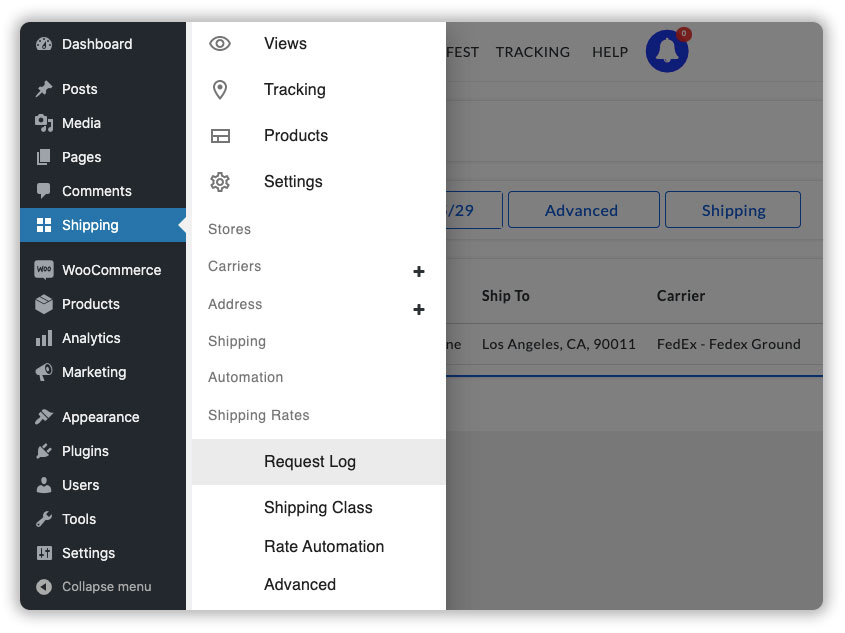This screenshot has width=845, height=633.
Task: Select Advanced in the flyout submenu
Action: click(x=300, y=585)
